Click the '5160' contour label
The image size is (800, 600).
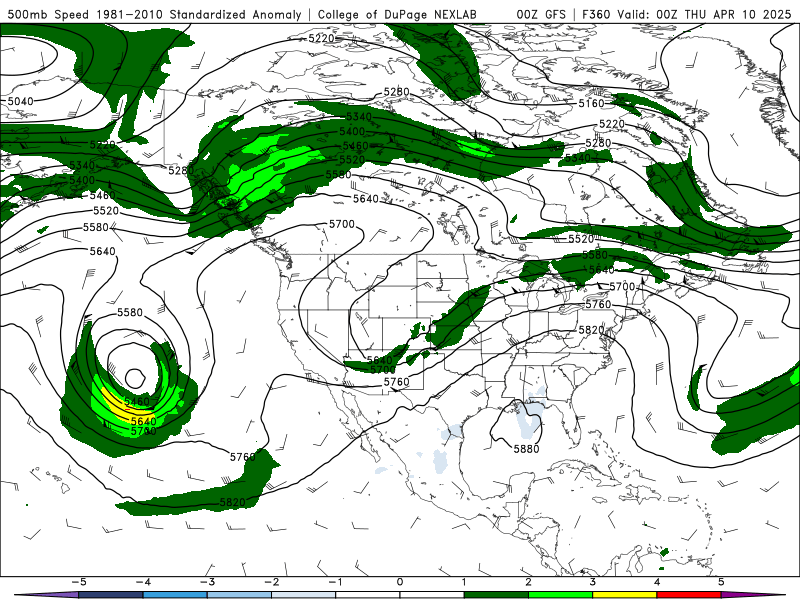tap(591, 104)
